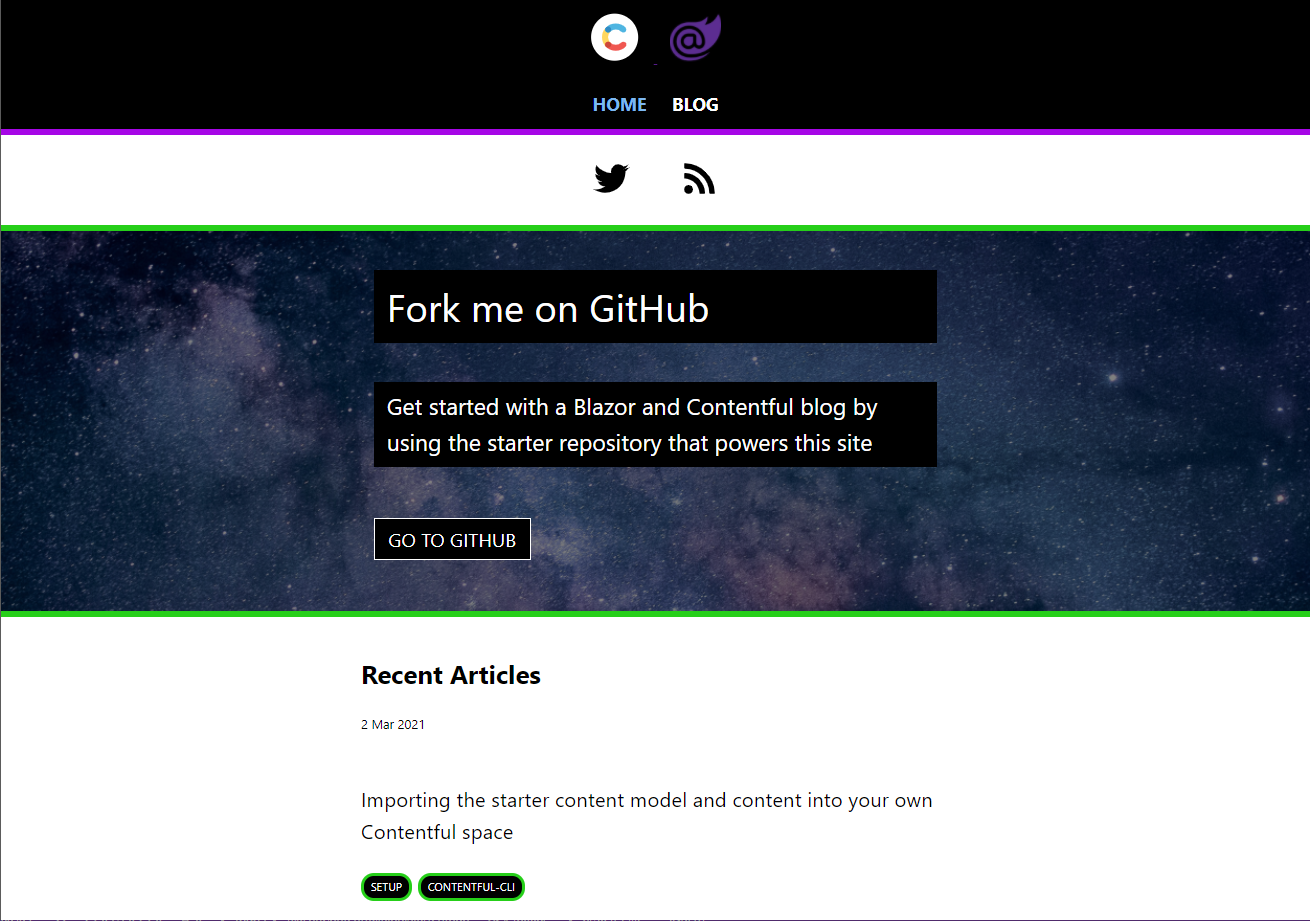Click the green divider below the hero banner
Image resolution: width=1310 pixels, height=921 pixels.
tap(655, 614)
